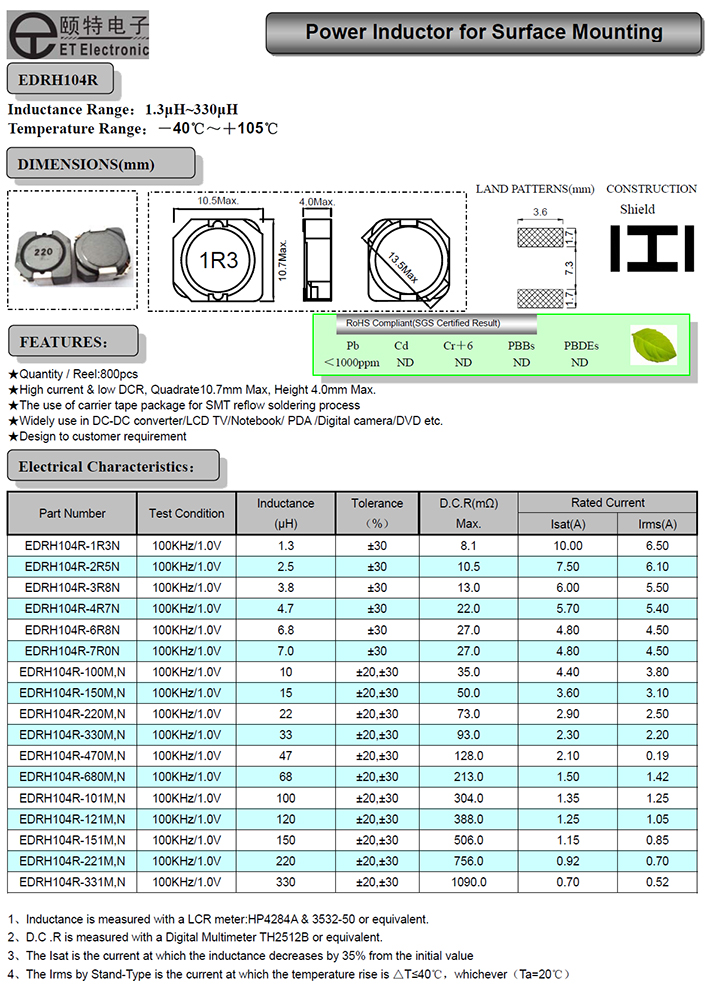Click the RoHS Compliant header bar

425,324
